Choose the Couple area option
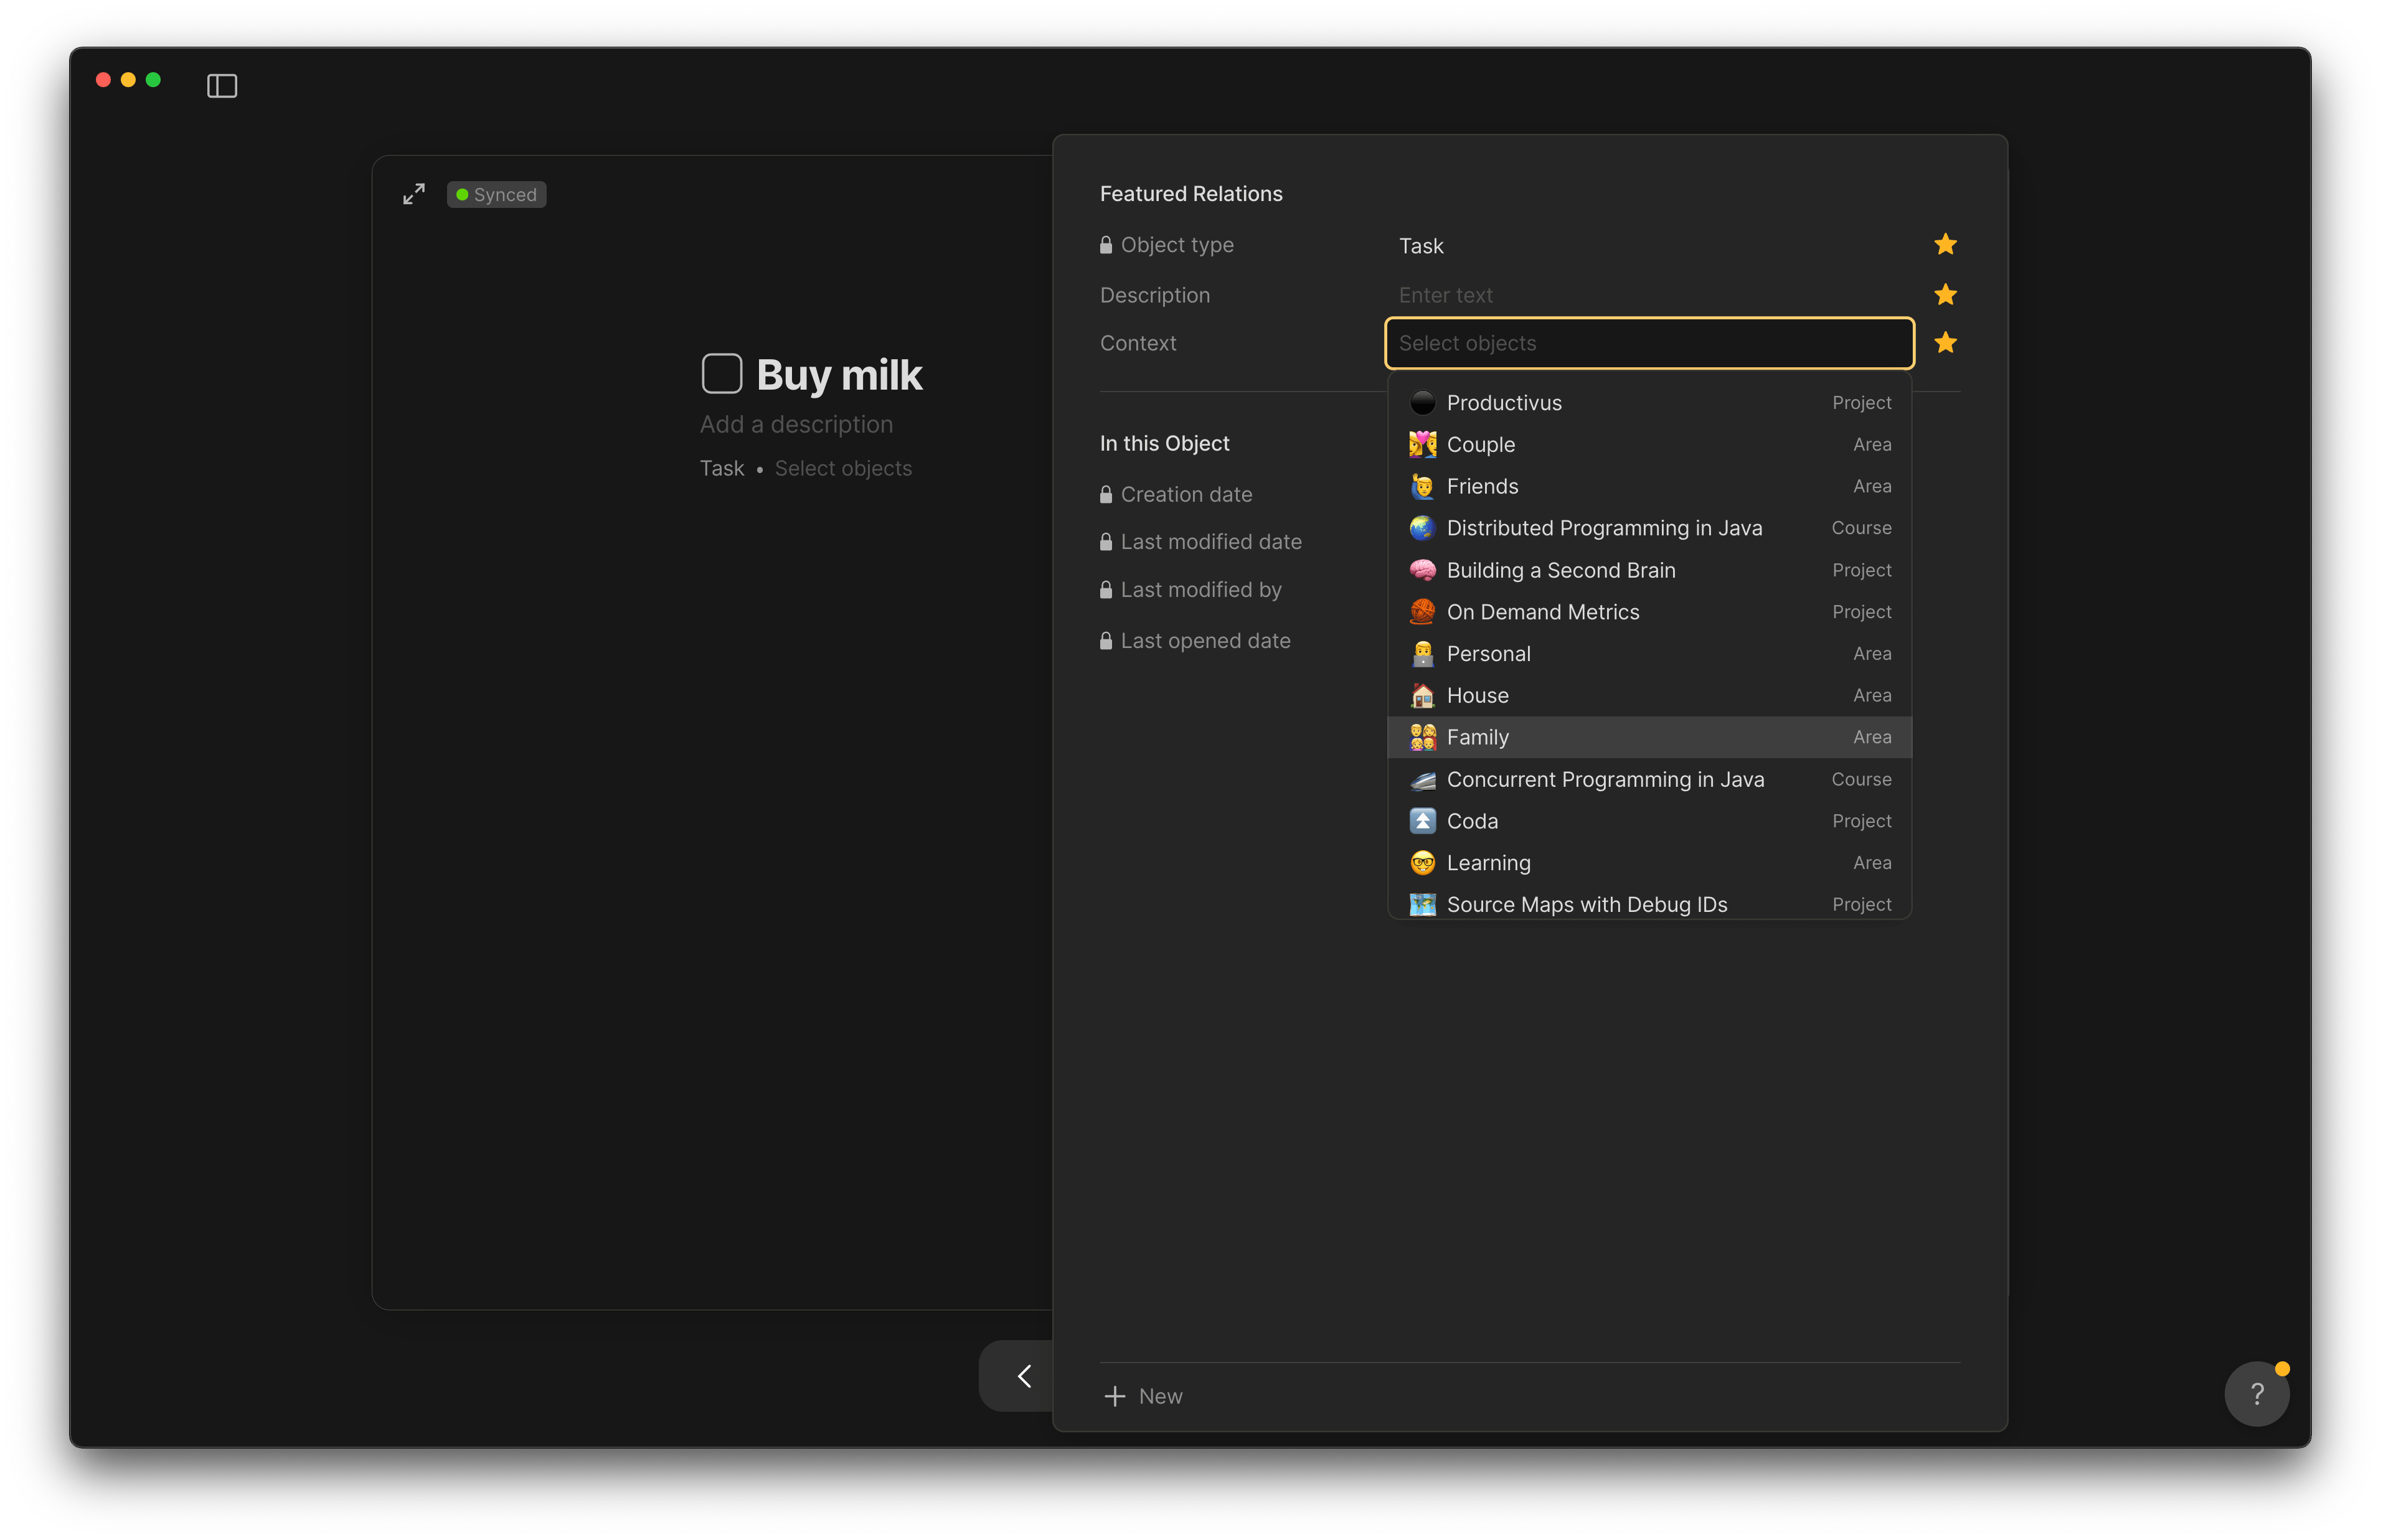 (x=1649, y=445)
